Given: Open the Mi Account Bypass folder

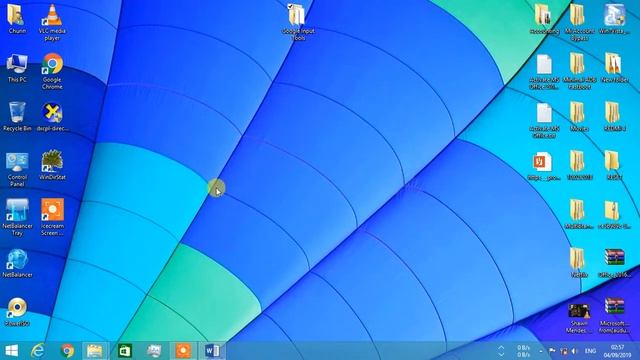Looking at the screenshot, I should click(578, 15).
